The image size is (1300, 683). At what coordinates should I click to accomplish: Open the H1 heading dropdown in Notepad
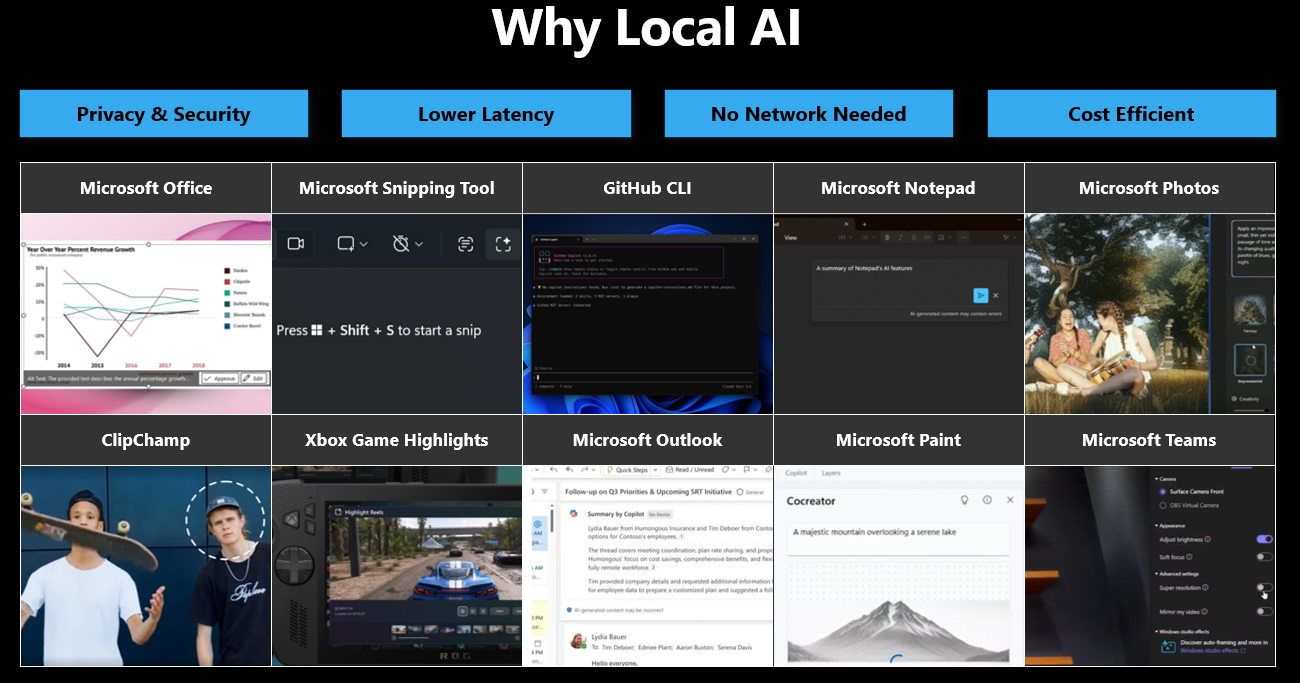846,238
